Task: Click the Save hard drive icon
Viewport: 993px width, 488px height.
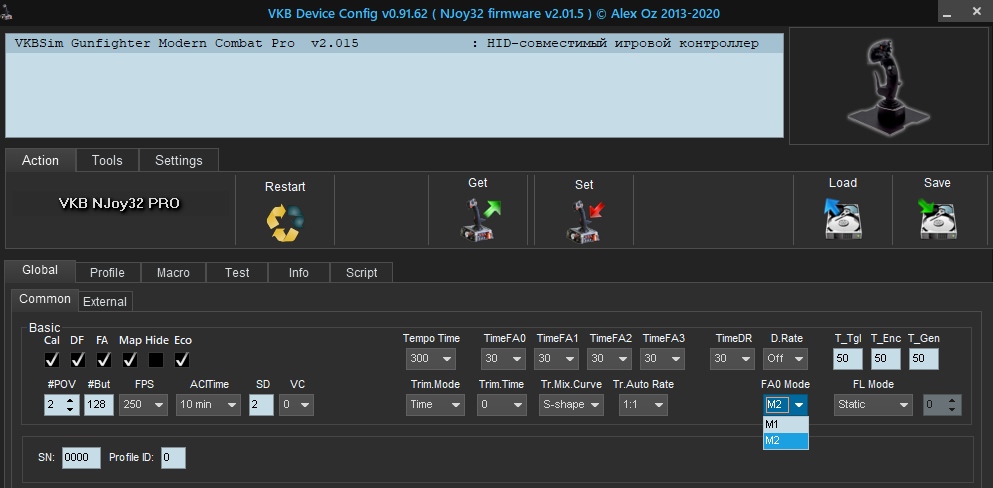Action: (937, 218)
